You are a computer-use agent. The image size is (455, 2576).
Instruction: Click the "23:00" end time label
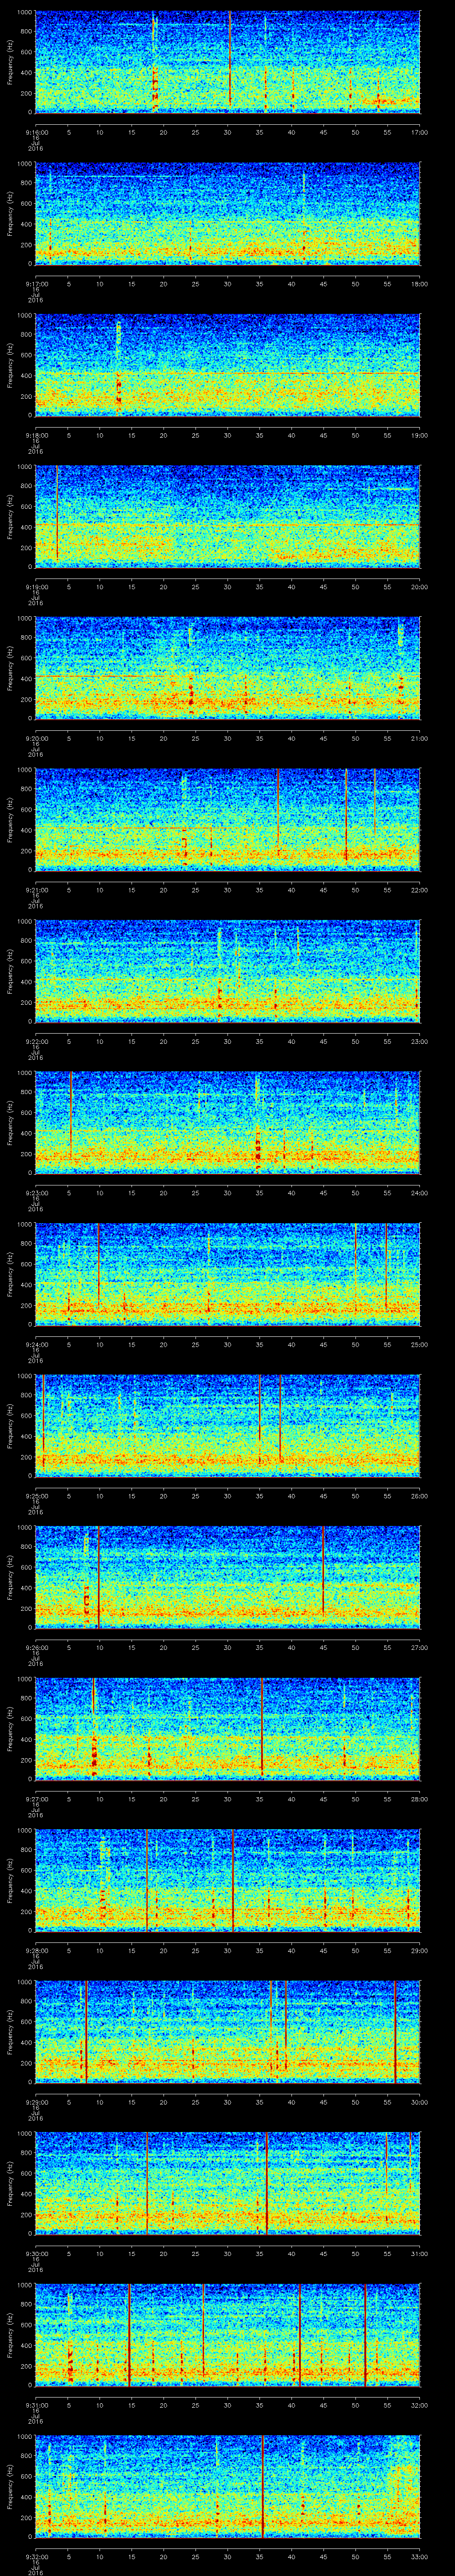pyautogui.click(x=419, y=1041)
